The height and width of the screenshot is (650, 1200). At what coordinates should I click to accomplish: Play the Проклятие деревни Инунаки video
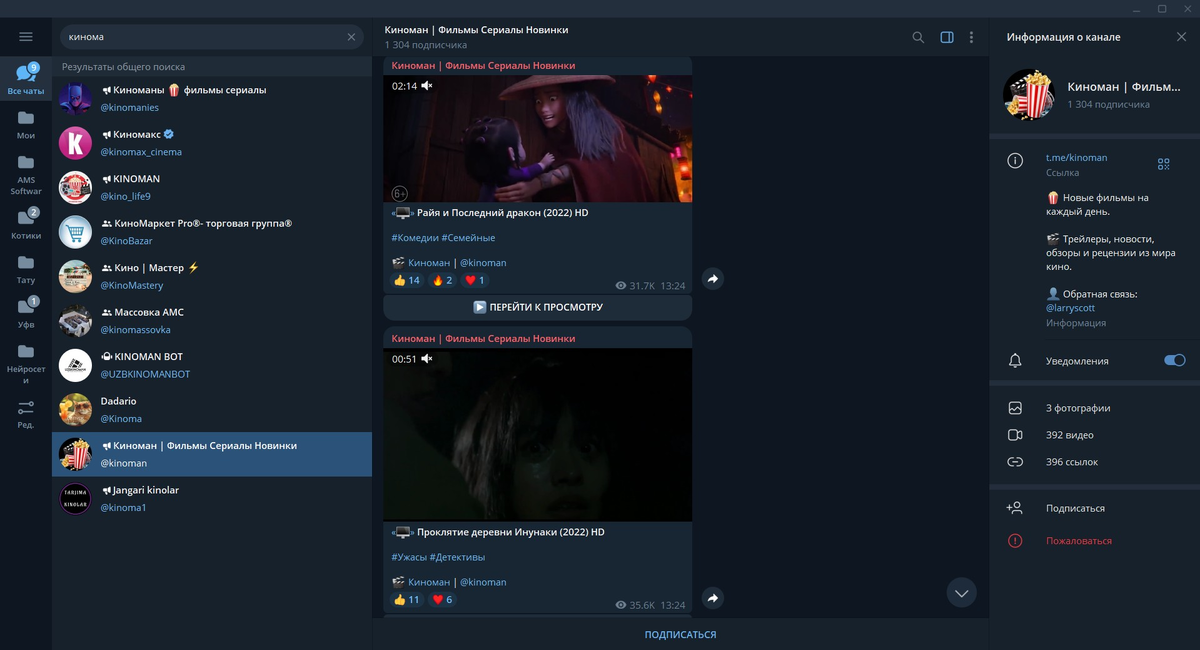(538, 434)
